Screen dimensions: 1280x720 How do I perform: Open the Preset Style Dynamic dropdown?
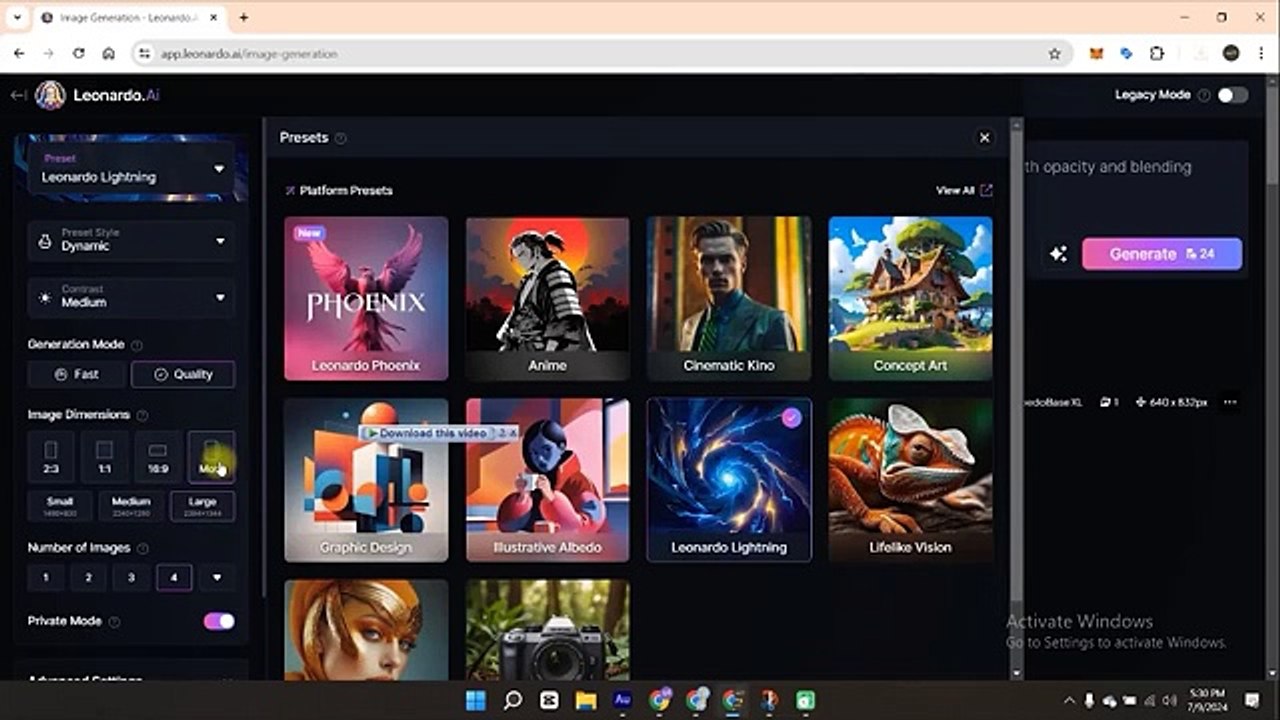click(x=132, y=241)
